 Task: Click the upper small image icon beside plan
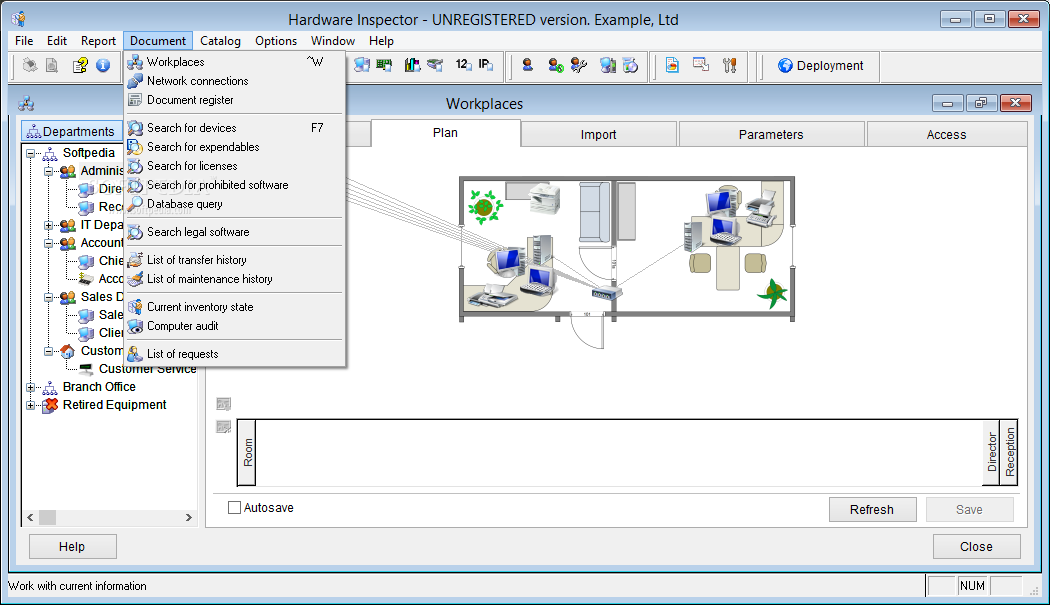(224, 404)
